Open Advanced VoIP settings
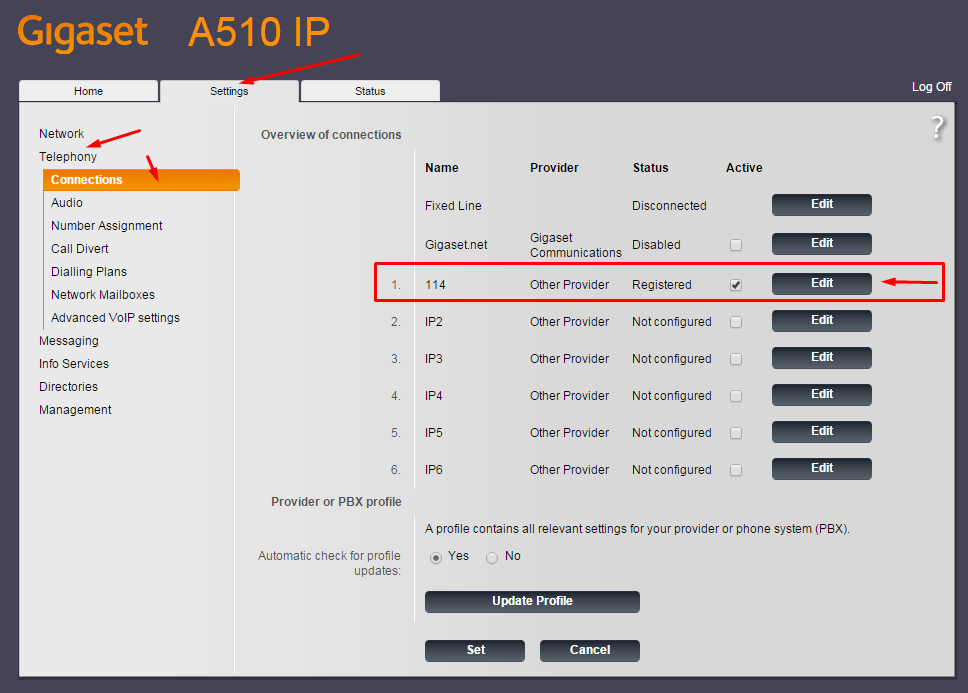This screenshot has width=968, height=693. (x=115, y=318)
